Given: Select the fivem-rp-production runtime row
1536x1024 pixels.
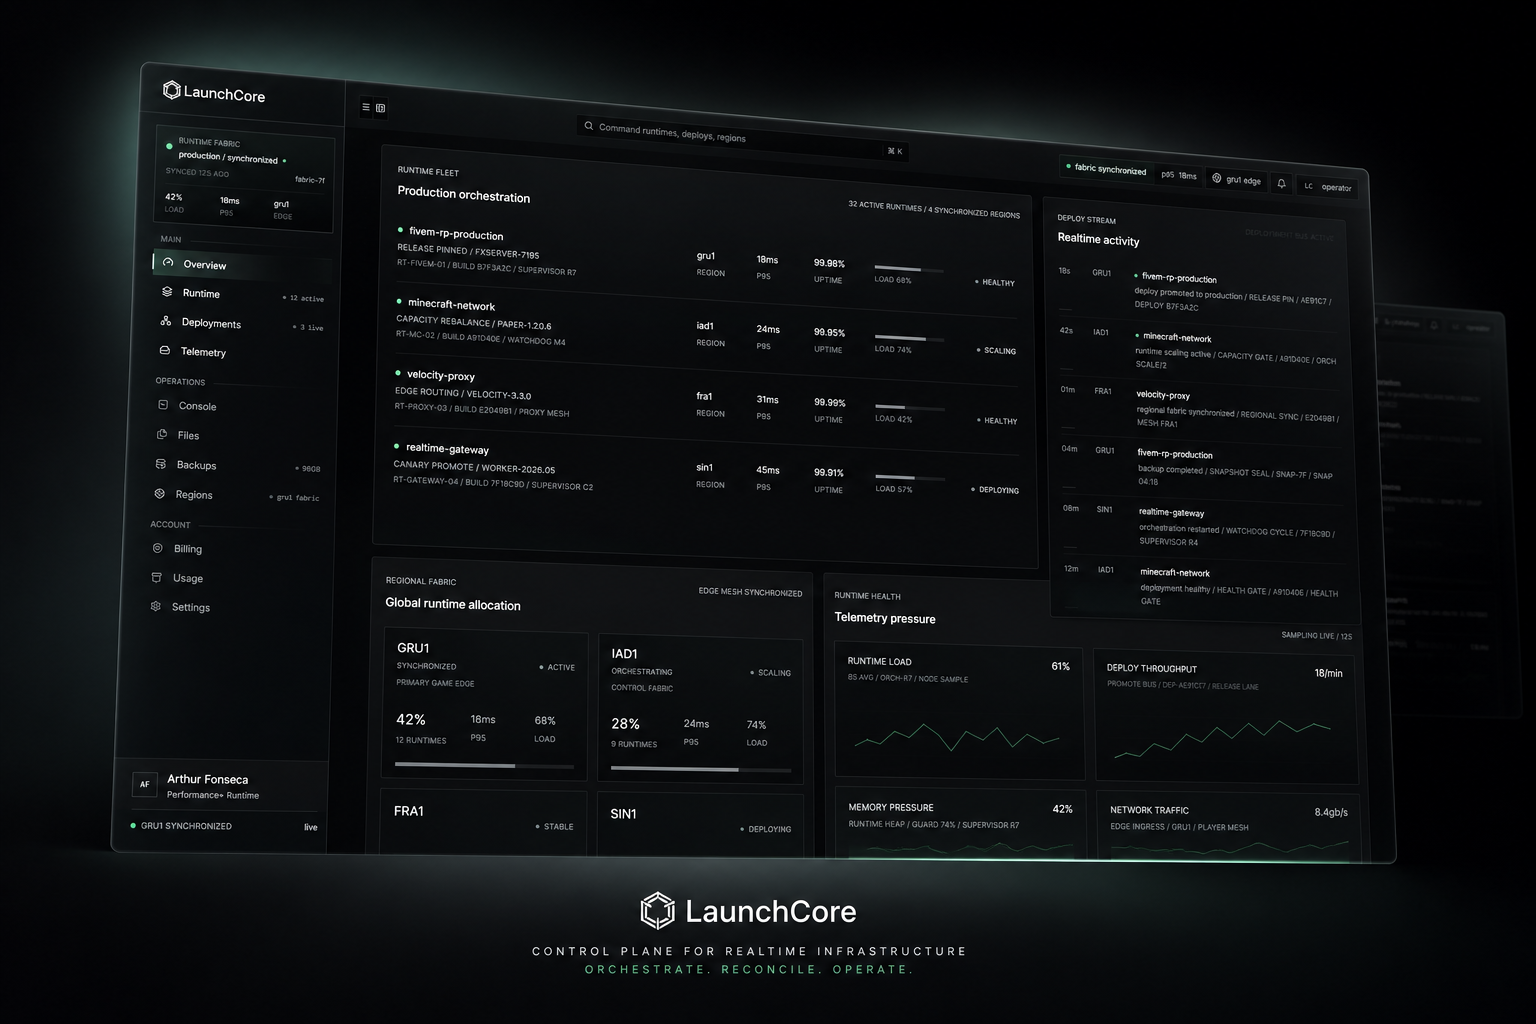Looking at the screenshot, I should coord(706,255).
